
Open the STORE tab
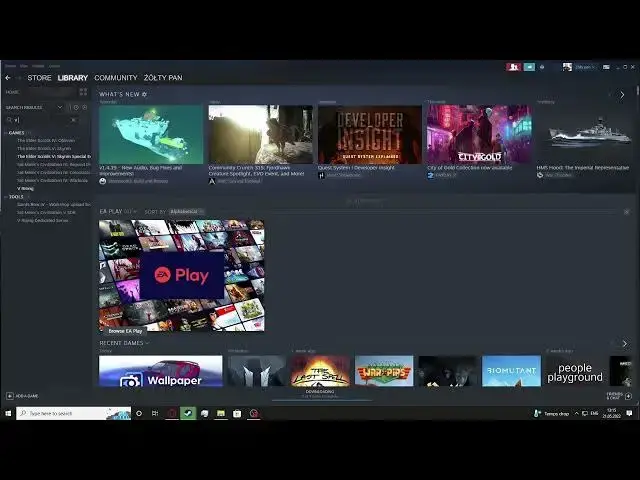click(x=39, y=78)
